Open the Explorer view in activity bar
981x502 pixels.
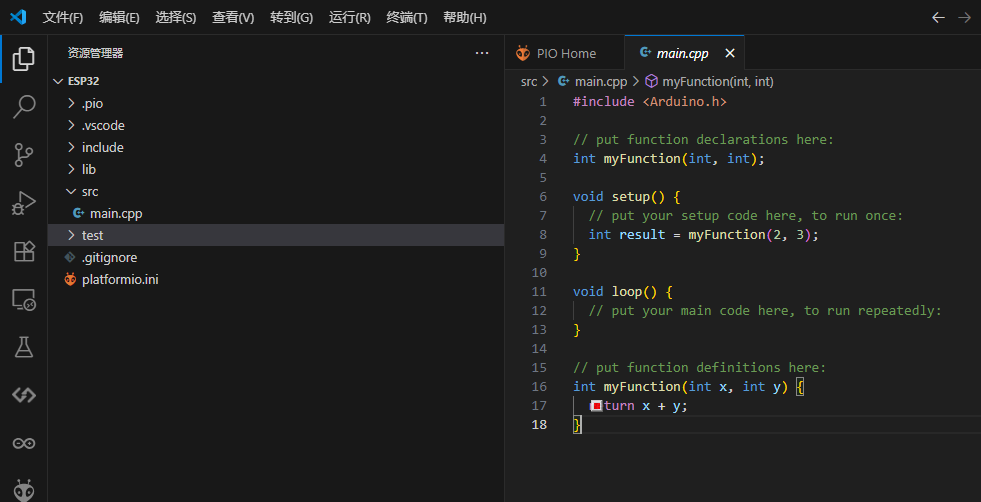pyautogui.click(x=24, y=59)
